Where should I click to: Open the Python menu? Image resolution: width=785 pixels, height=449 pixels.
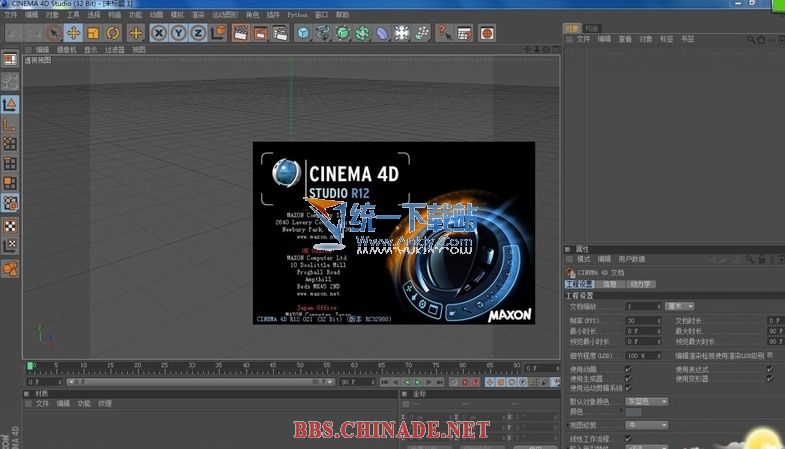tap(297, 15)
